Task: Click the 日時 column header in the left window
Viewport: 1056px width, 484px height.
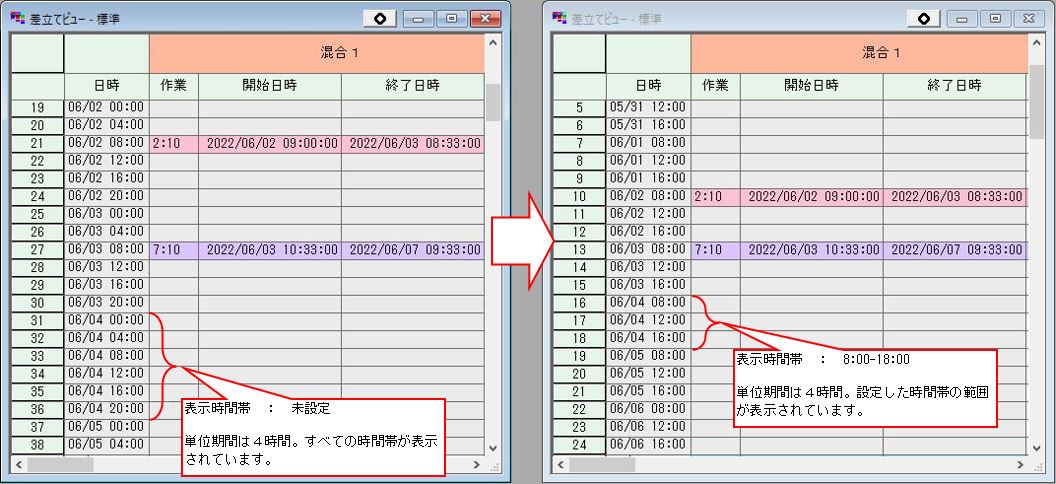Action: tap(106, 85)
